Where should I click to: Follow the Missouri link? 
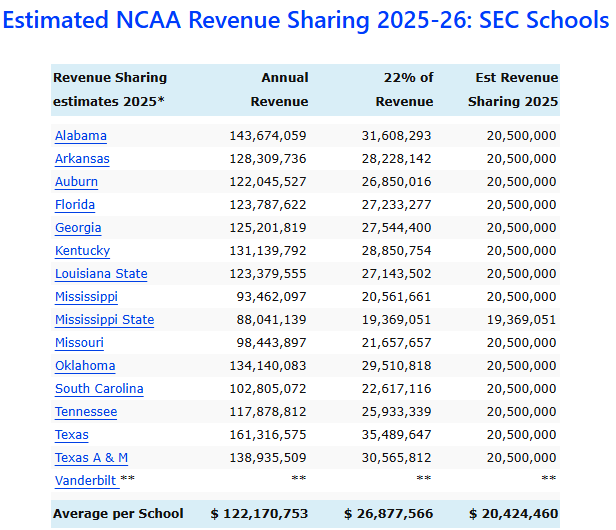79,343
